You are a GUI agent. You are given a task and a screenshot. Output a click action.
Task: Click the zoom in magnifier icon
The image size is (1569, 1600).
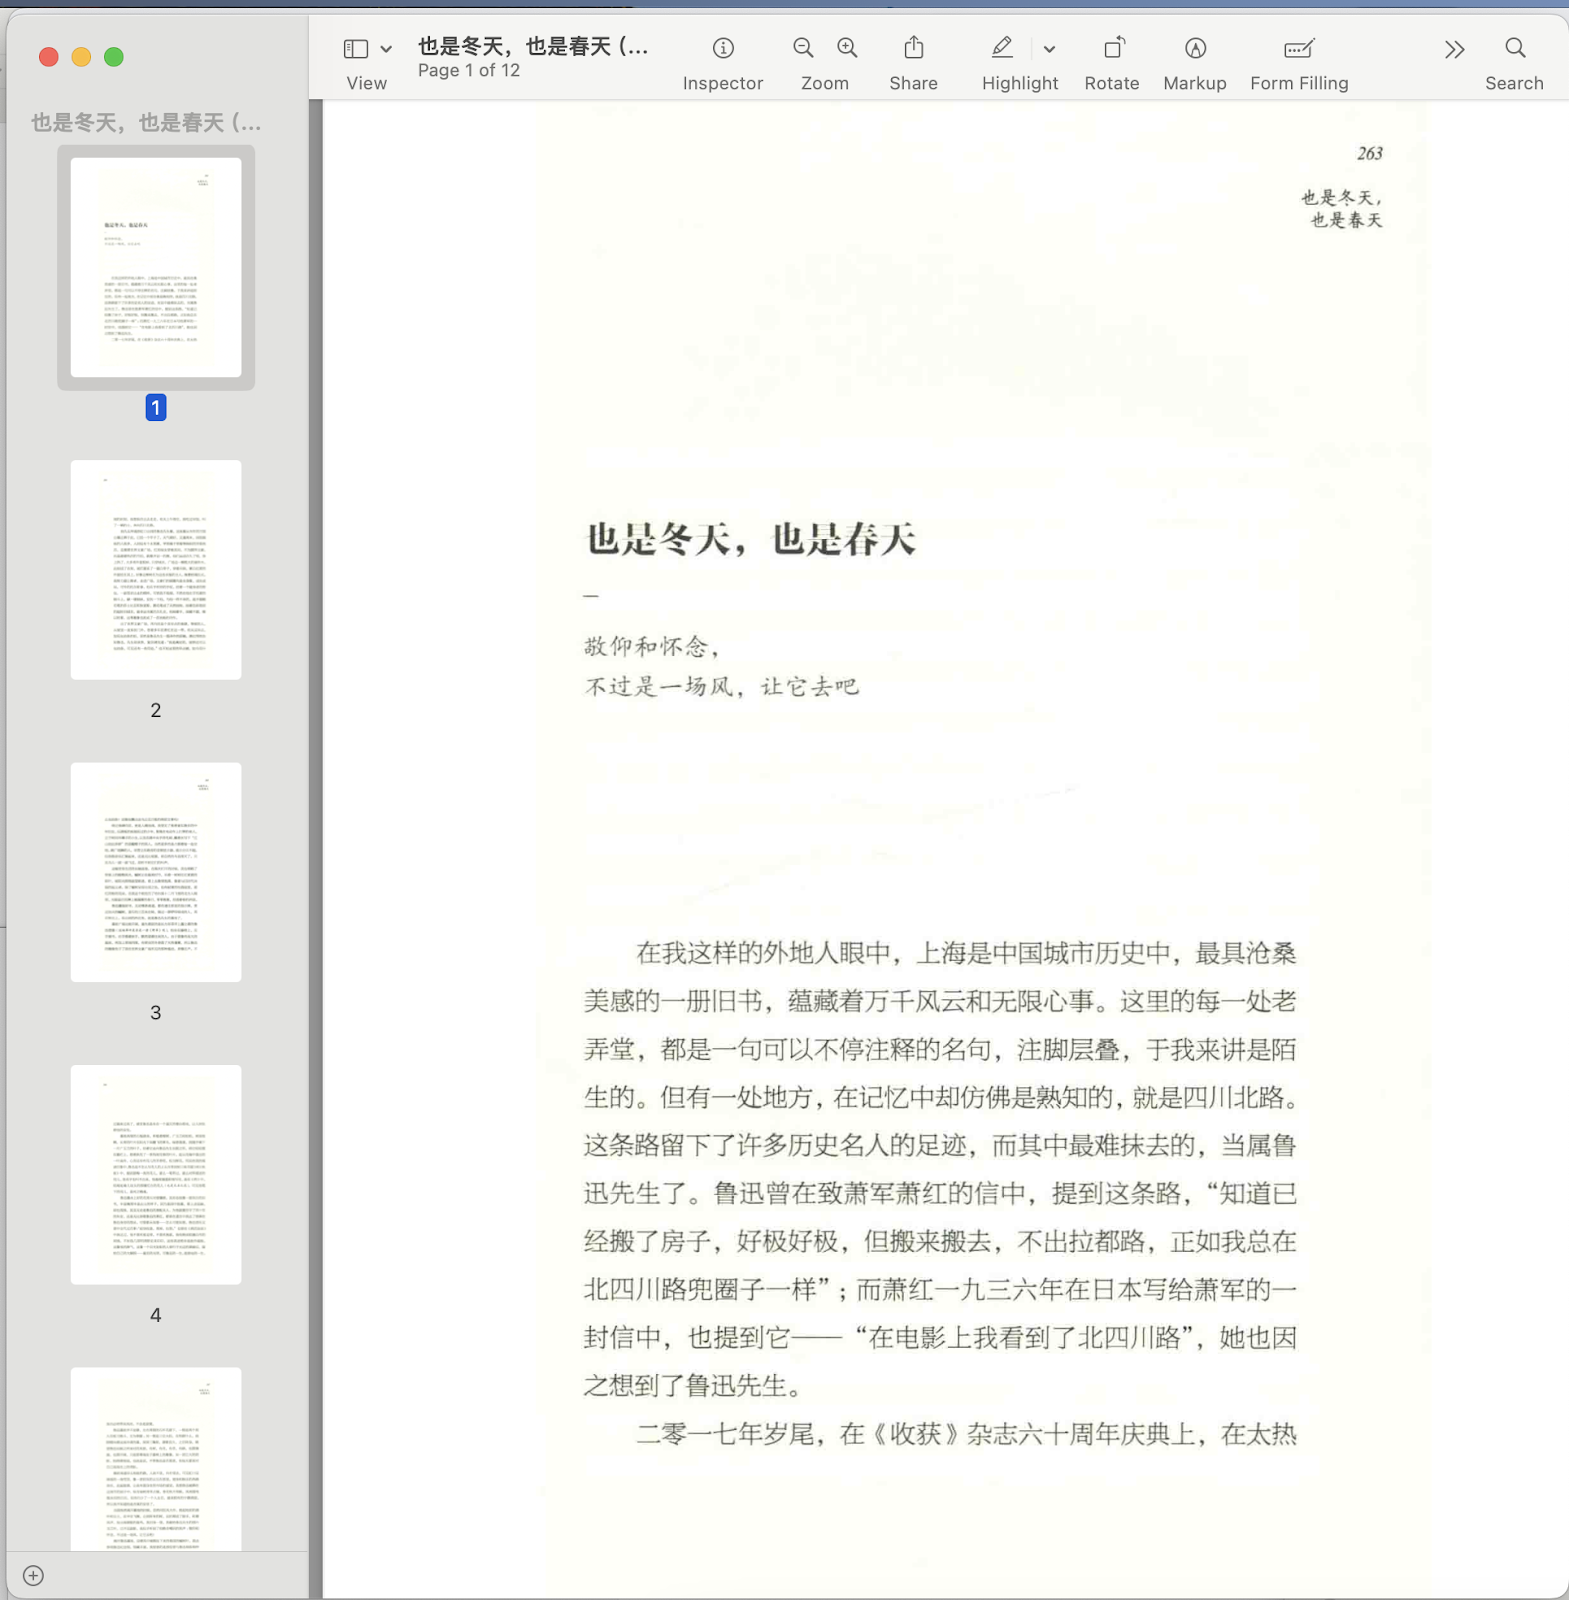[847, 48]
